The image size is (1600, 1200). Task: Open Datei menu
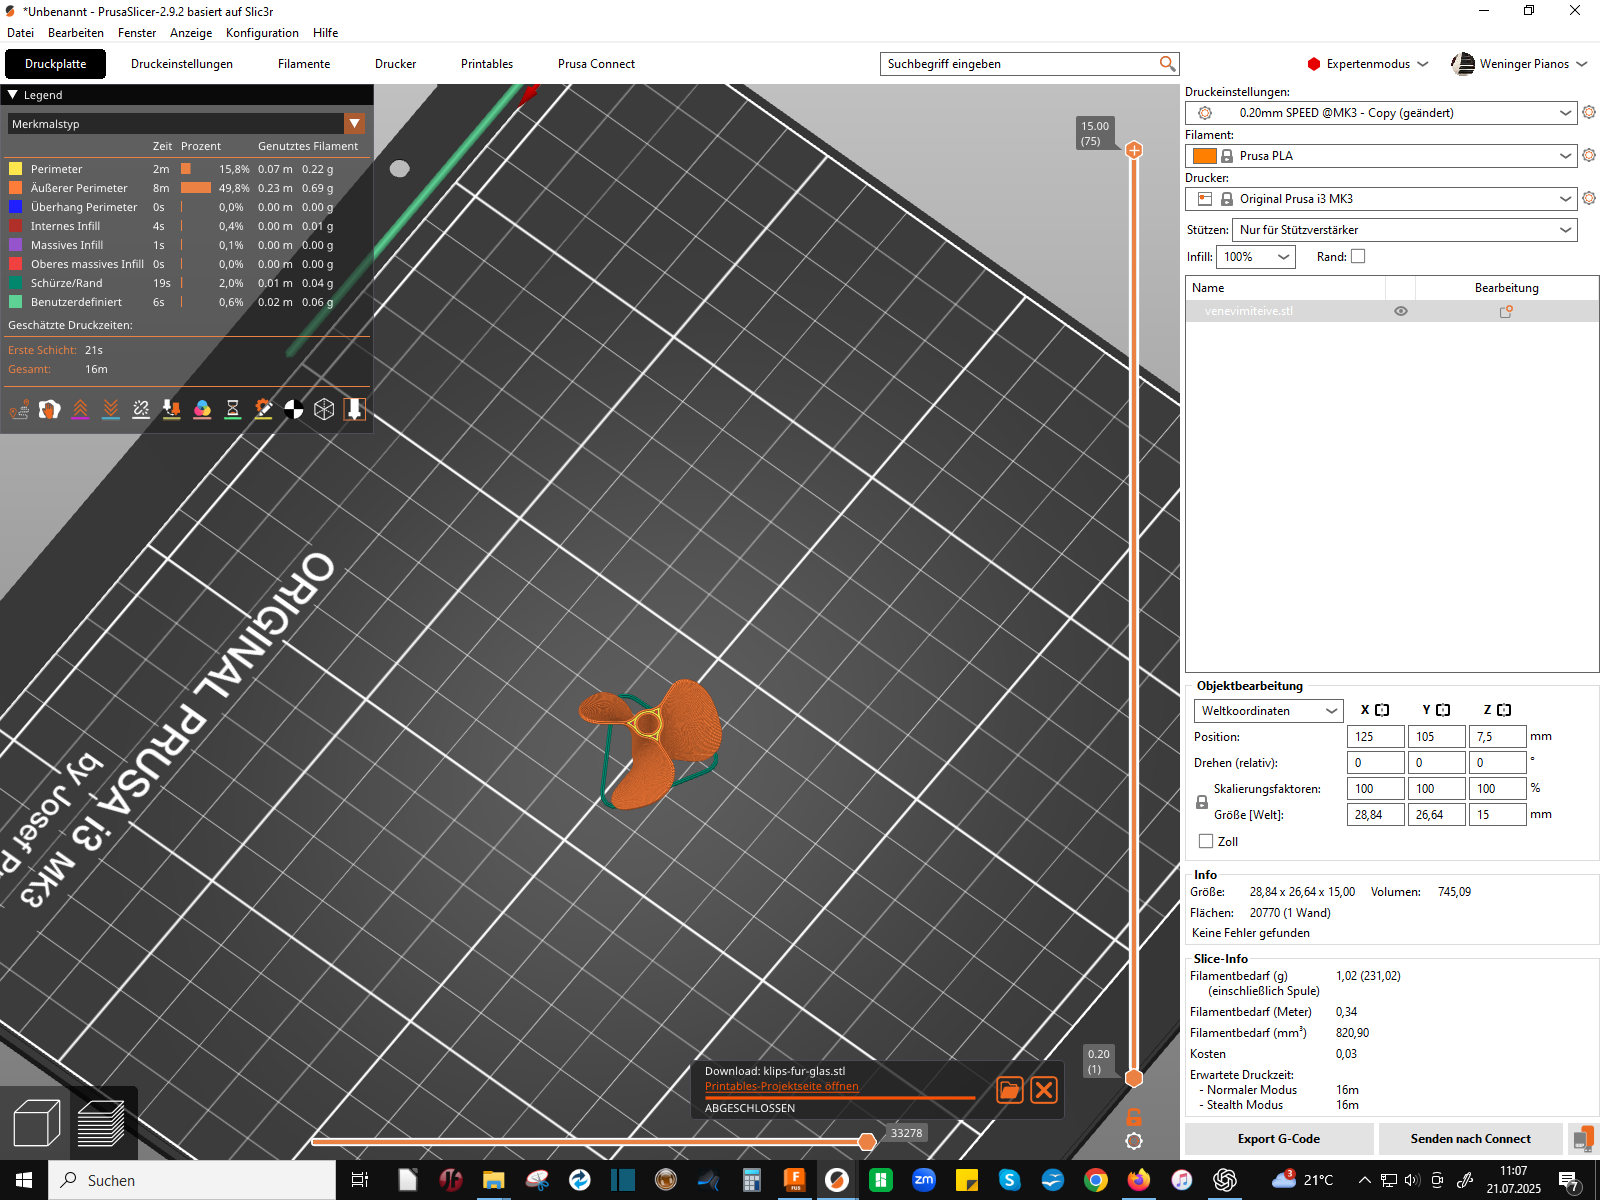pyautogui.click(x=20, y=33)
